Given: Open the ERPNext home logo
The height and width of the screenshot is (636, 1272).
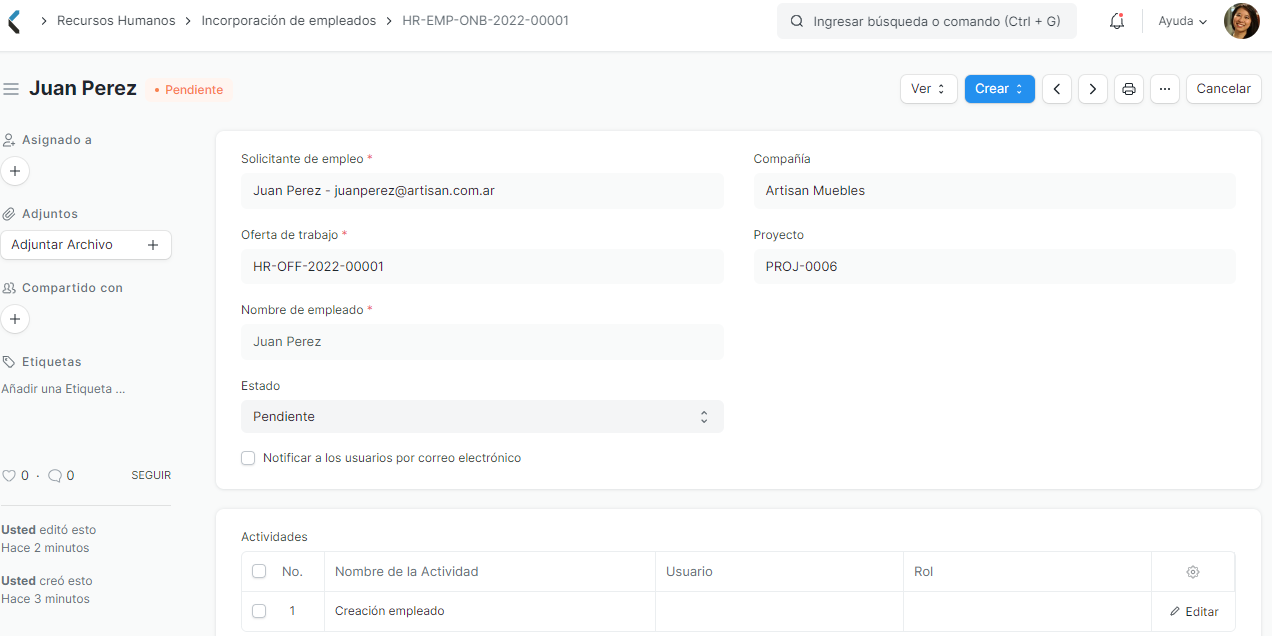Looking at the screenshot, I should pos(13,21).
